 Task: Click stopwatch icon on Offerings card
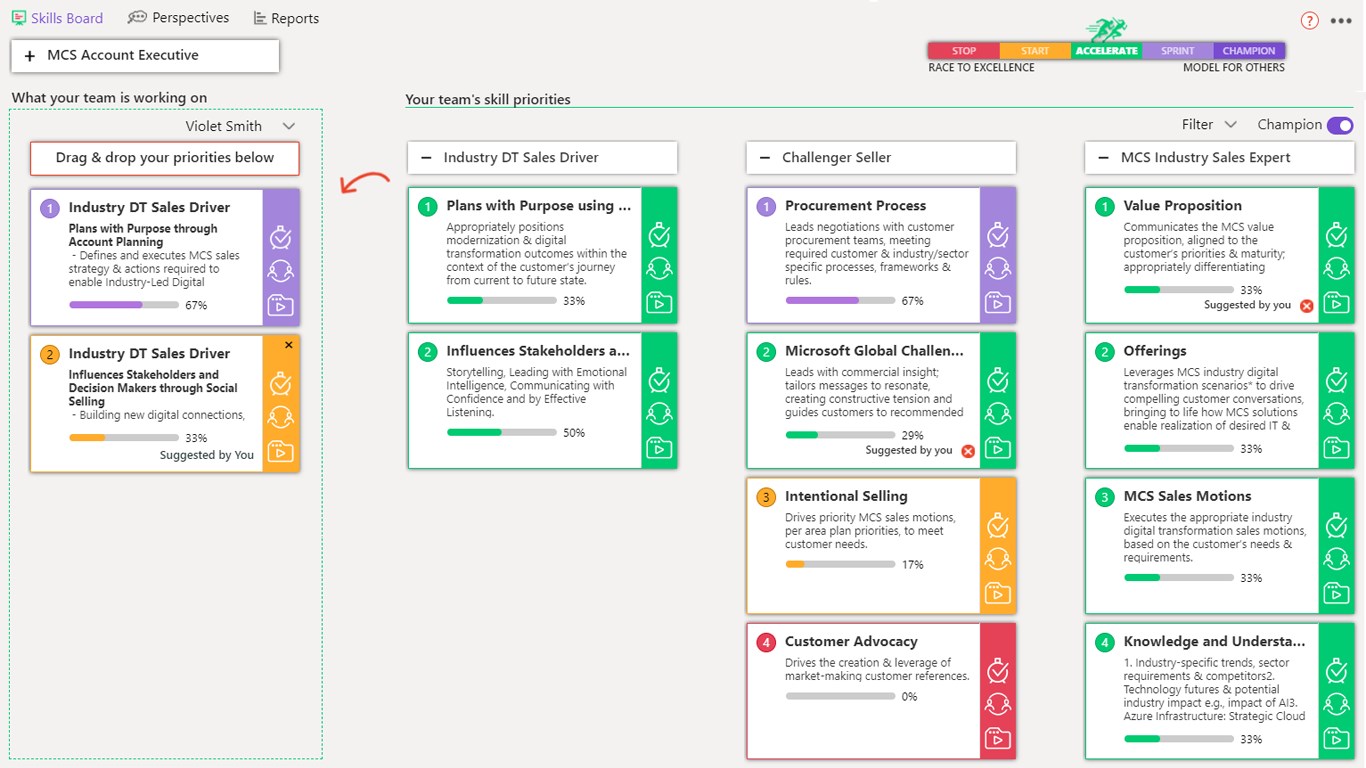(1336, 380)
